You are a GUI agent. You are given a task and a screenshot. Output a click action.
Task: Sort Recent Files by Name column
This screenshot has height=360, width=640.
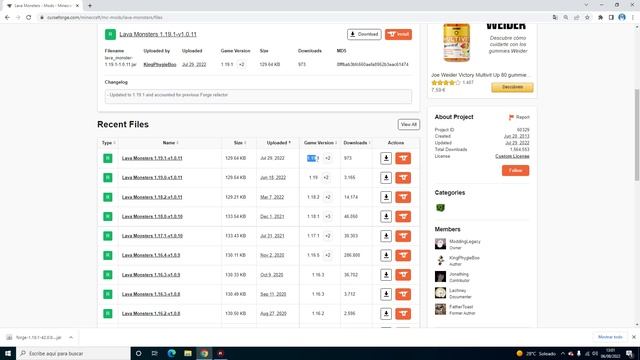(x=170, y=143)
